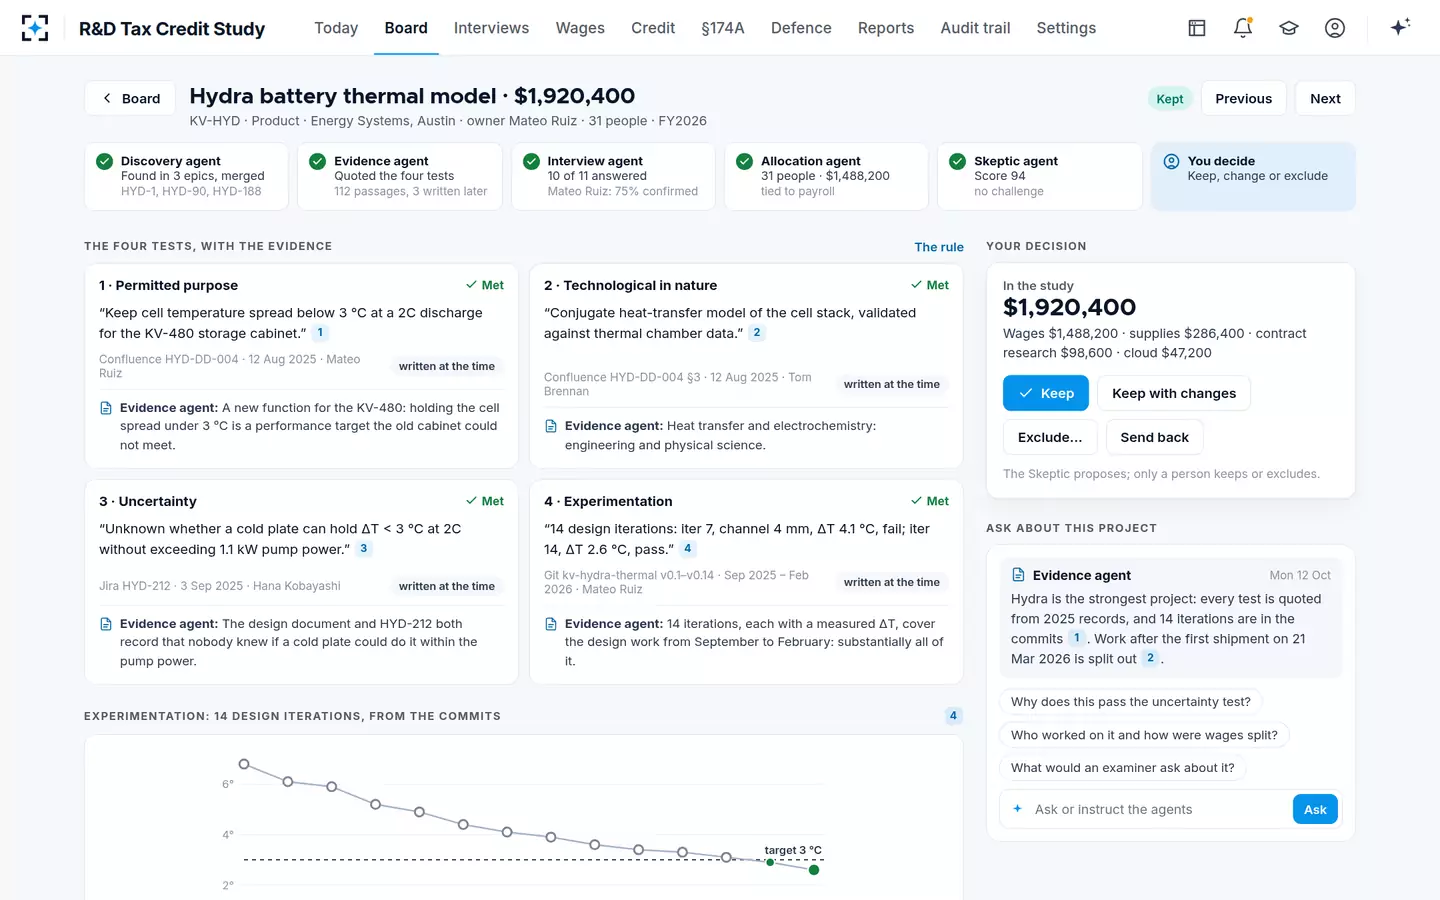Open The rule link
Screen dimensions: 1440x900
pyautogui.click(x=939, y=247)
